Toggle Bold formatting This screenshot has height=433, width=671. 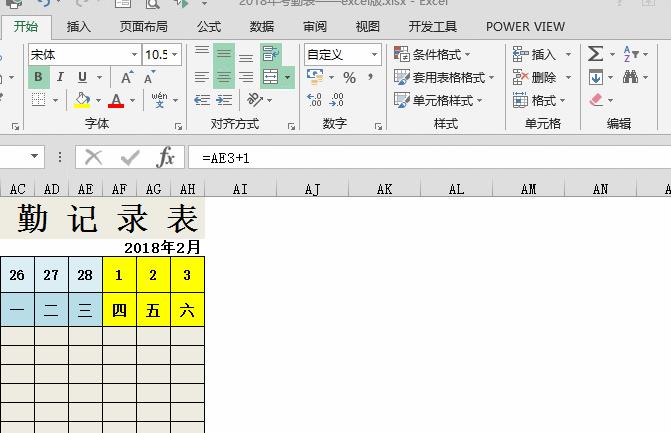pos(39,77)
